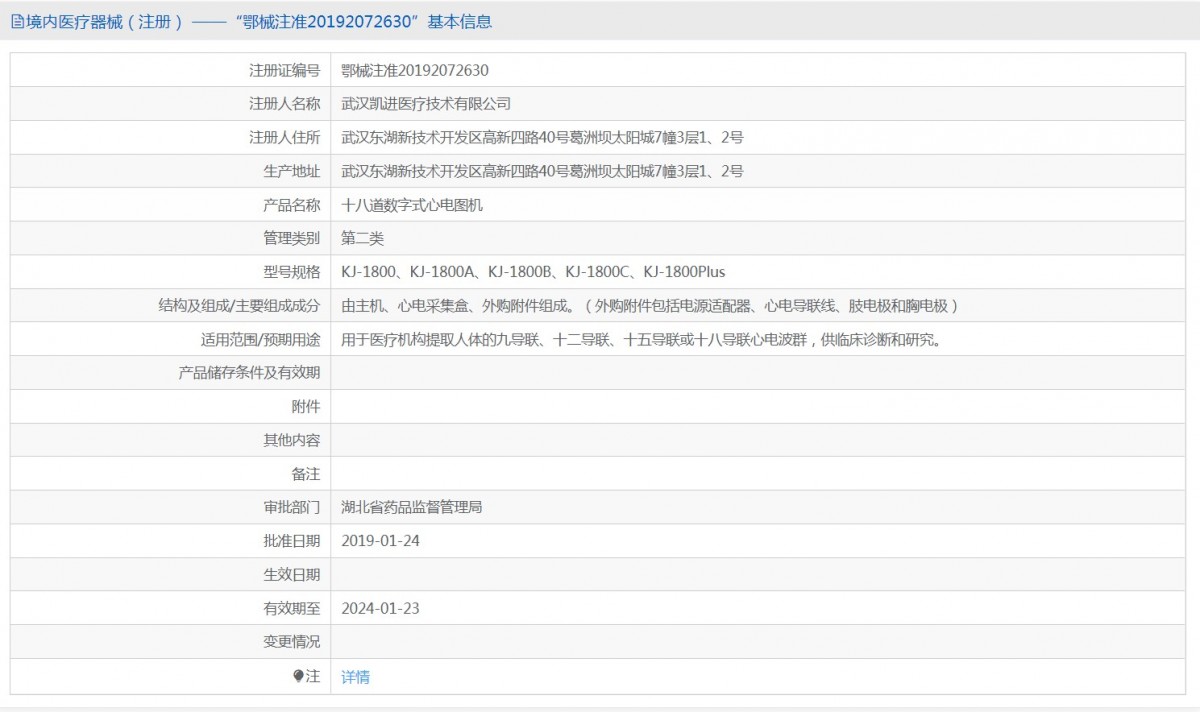Click the 附件 label
Viewport: 1200px width, 712px height.
coord(306,406)
